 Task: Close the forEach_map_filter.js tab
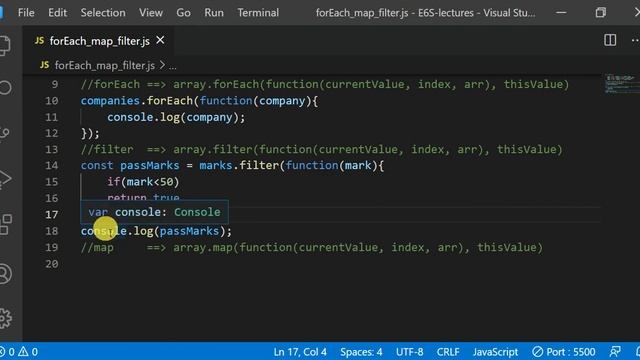point(160,40)
